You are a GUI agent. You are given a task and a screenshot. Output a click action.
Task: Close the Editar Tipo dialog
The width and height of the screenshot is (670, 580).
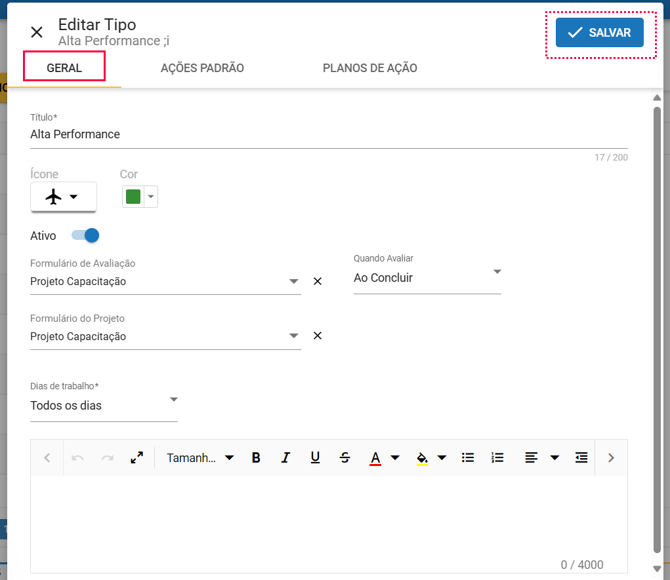click(x=37, y=32)
